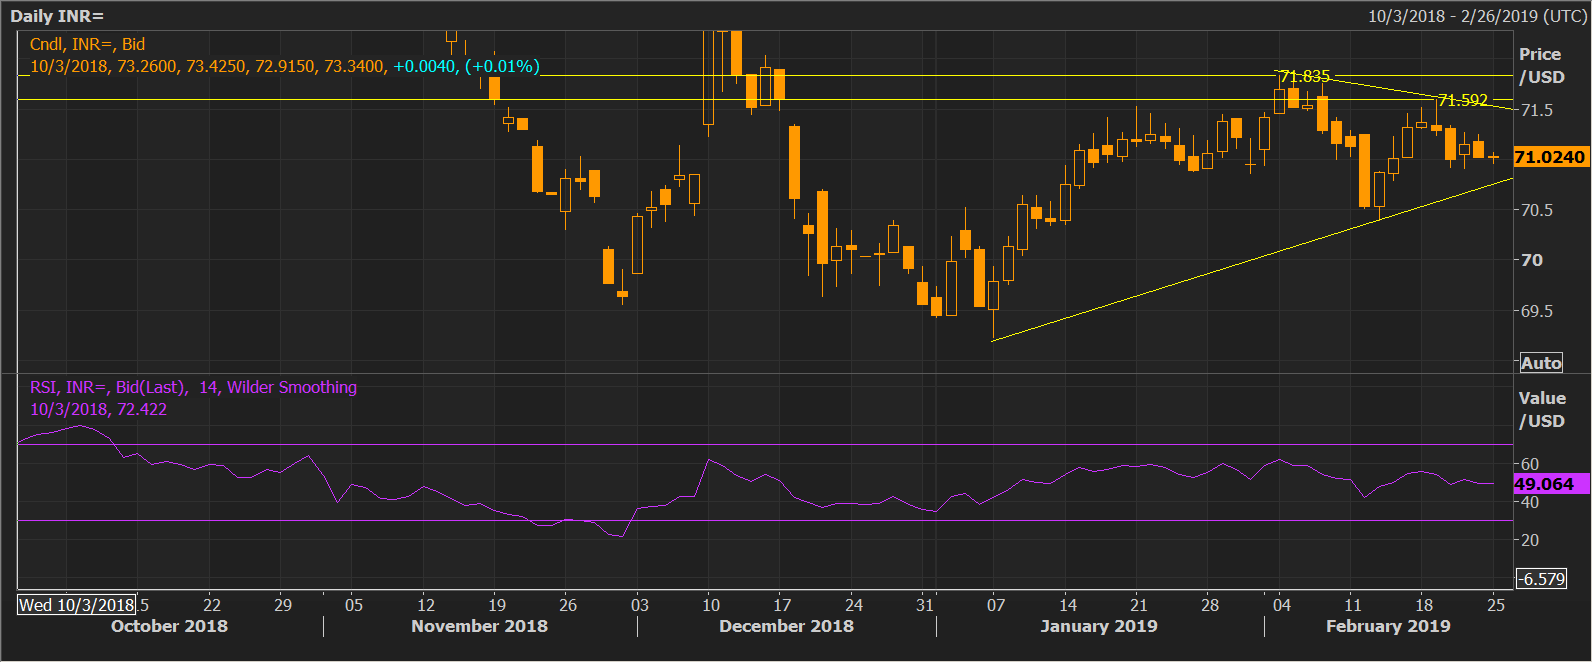Click the 'Wed 10/3/2018' crosshair date label
1593x663 pixels.
tap(76, 604)
